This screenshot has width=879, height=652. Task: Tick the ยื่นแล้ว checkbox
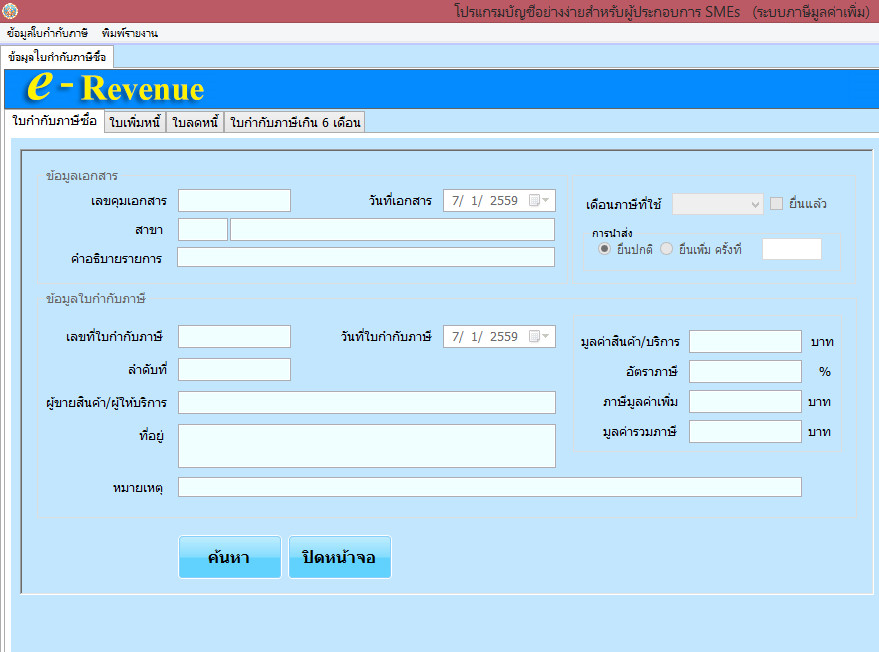tap(776, 204)
